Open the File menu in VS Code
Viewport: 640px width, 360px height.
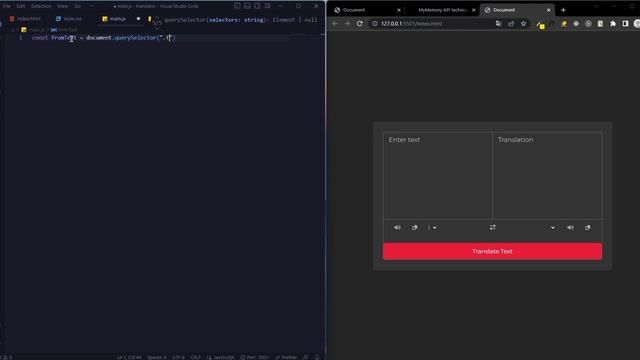click(x=7, y=6)
